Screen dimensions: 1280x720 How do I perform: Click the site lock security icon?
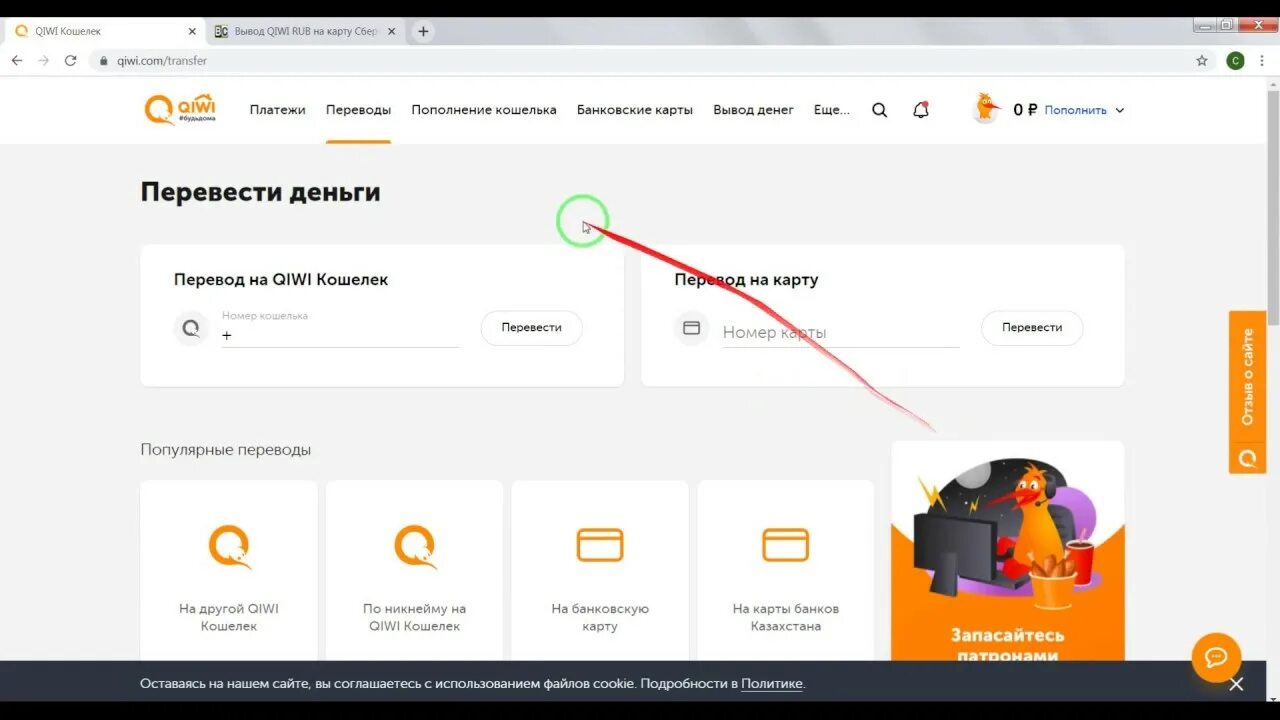(x=104, y=61)
